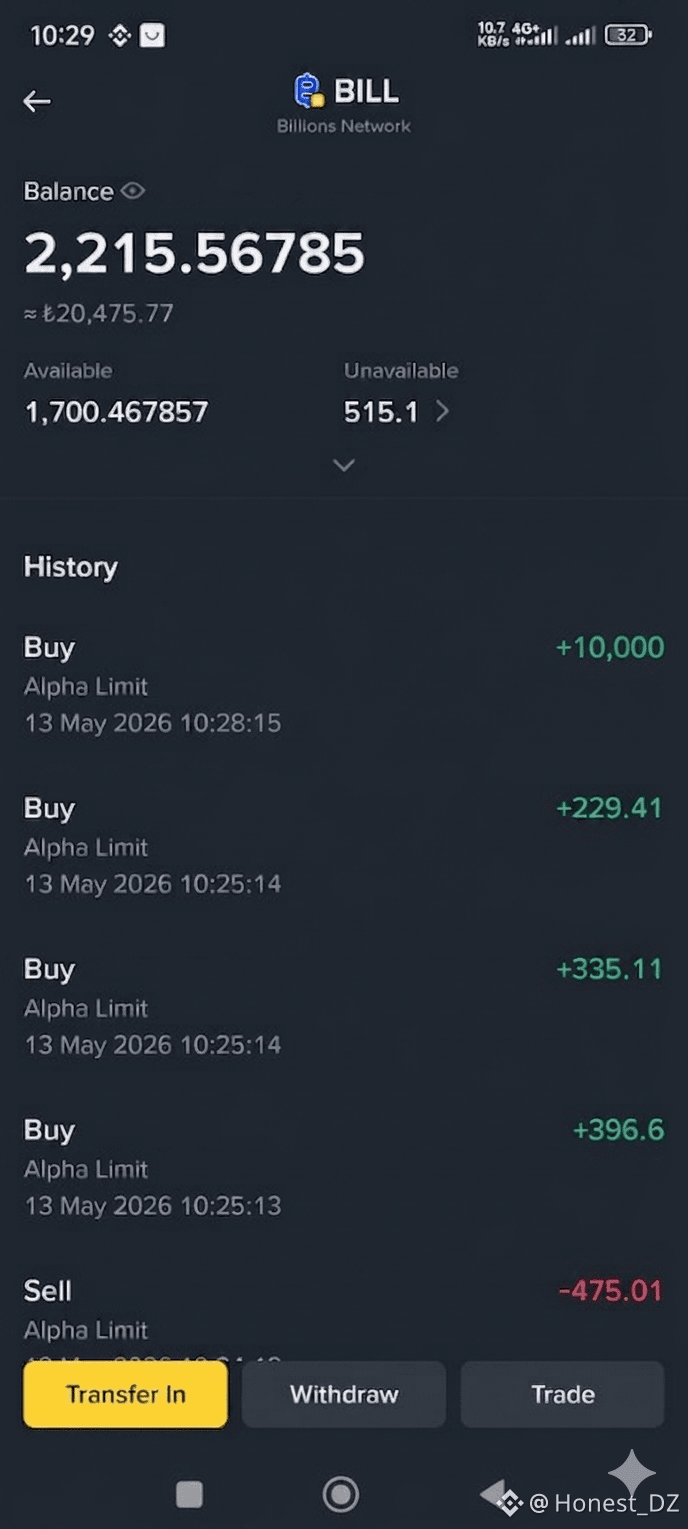Tap the battery indicator icon

(x=628, y=35)
